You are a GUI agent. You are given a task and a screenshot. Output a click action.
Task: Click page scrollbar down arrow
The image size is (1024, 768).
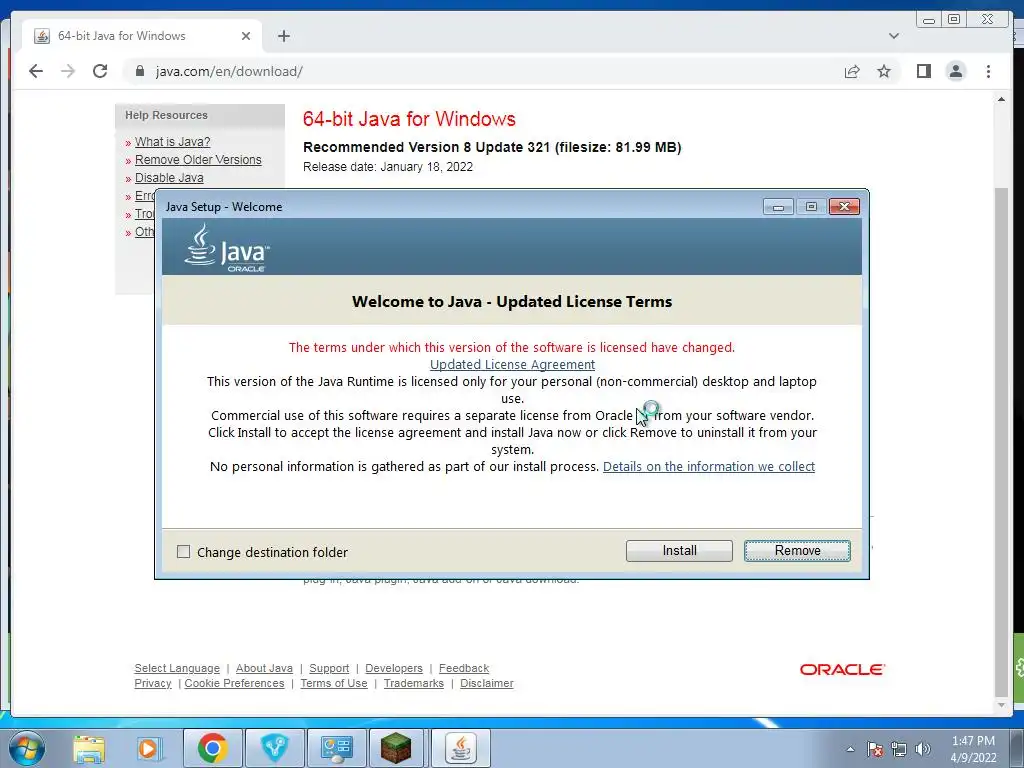(x=1001, y=705)
